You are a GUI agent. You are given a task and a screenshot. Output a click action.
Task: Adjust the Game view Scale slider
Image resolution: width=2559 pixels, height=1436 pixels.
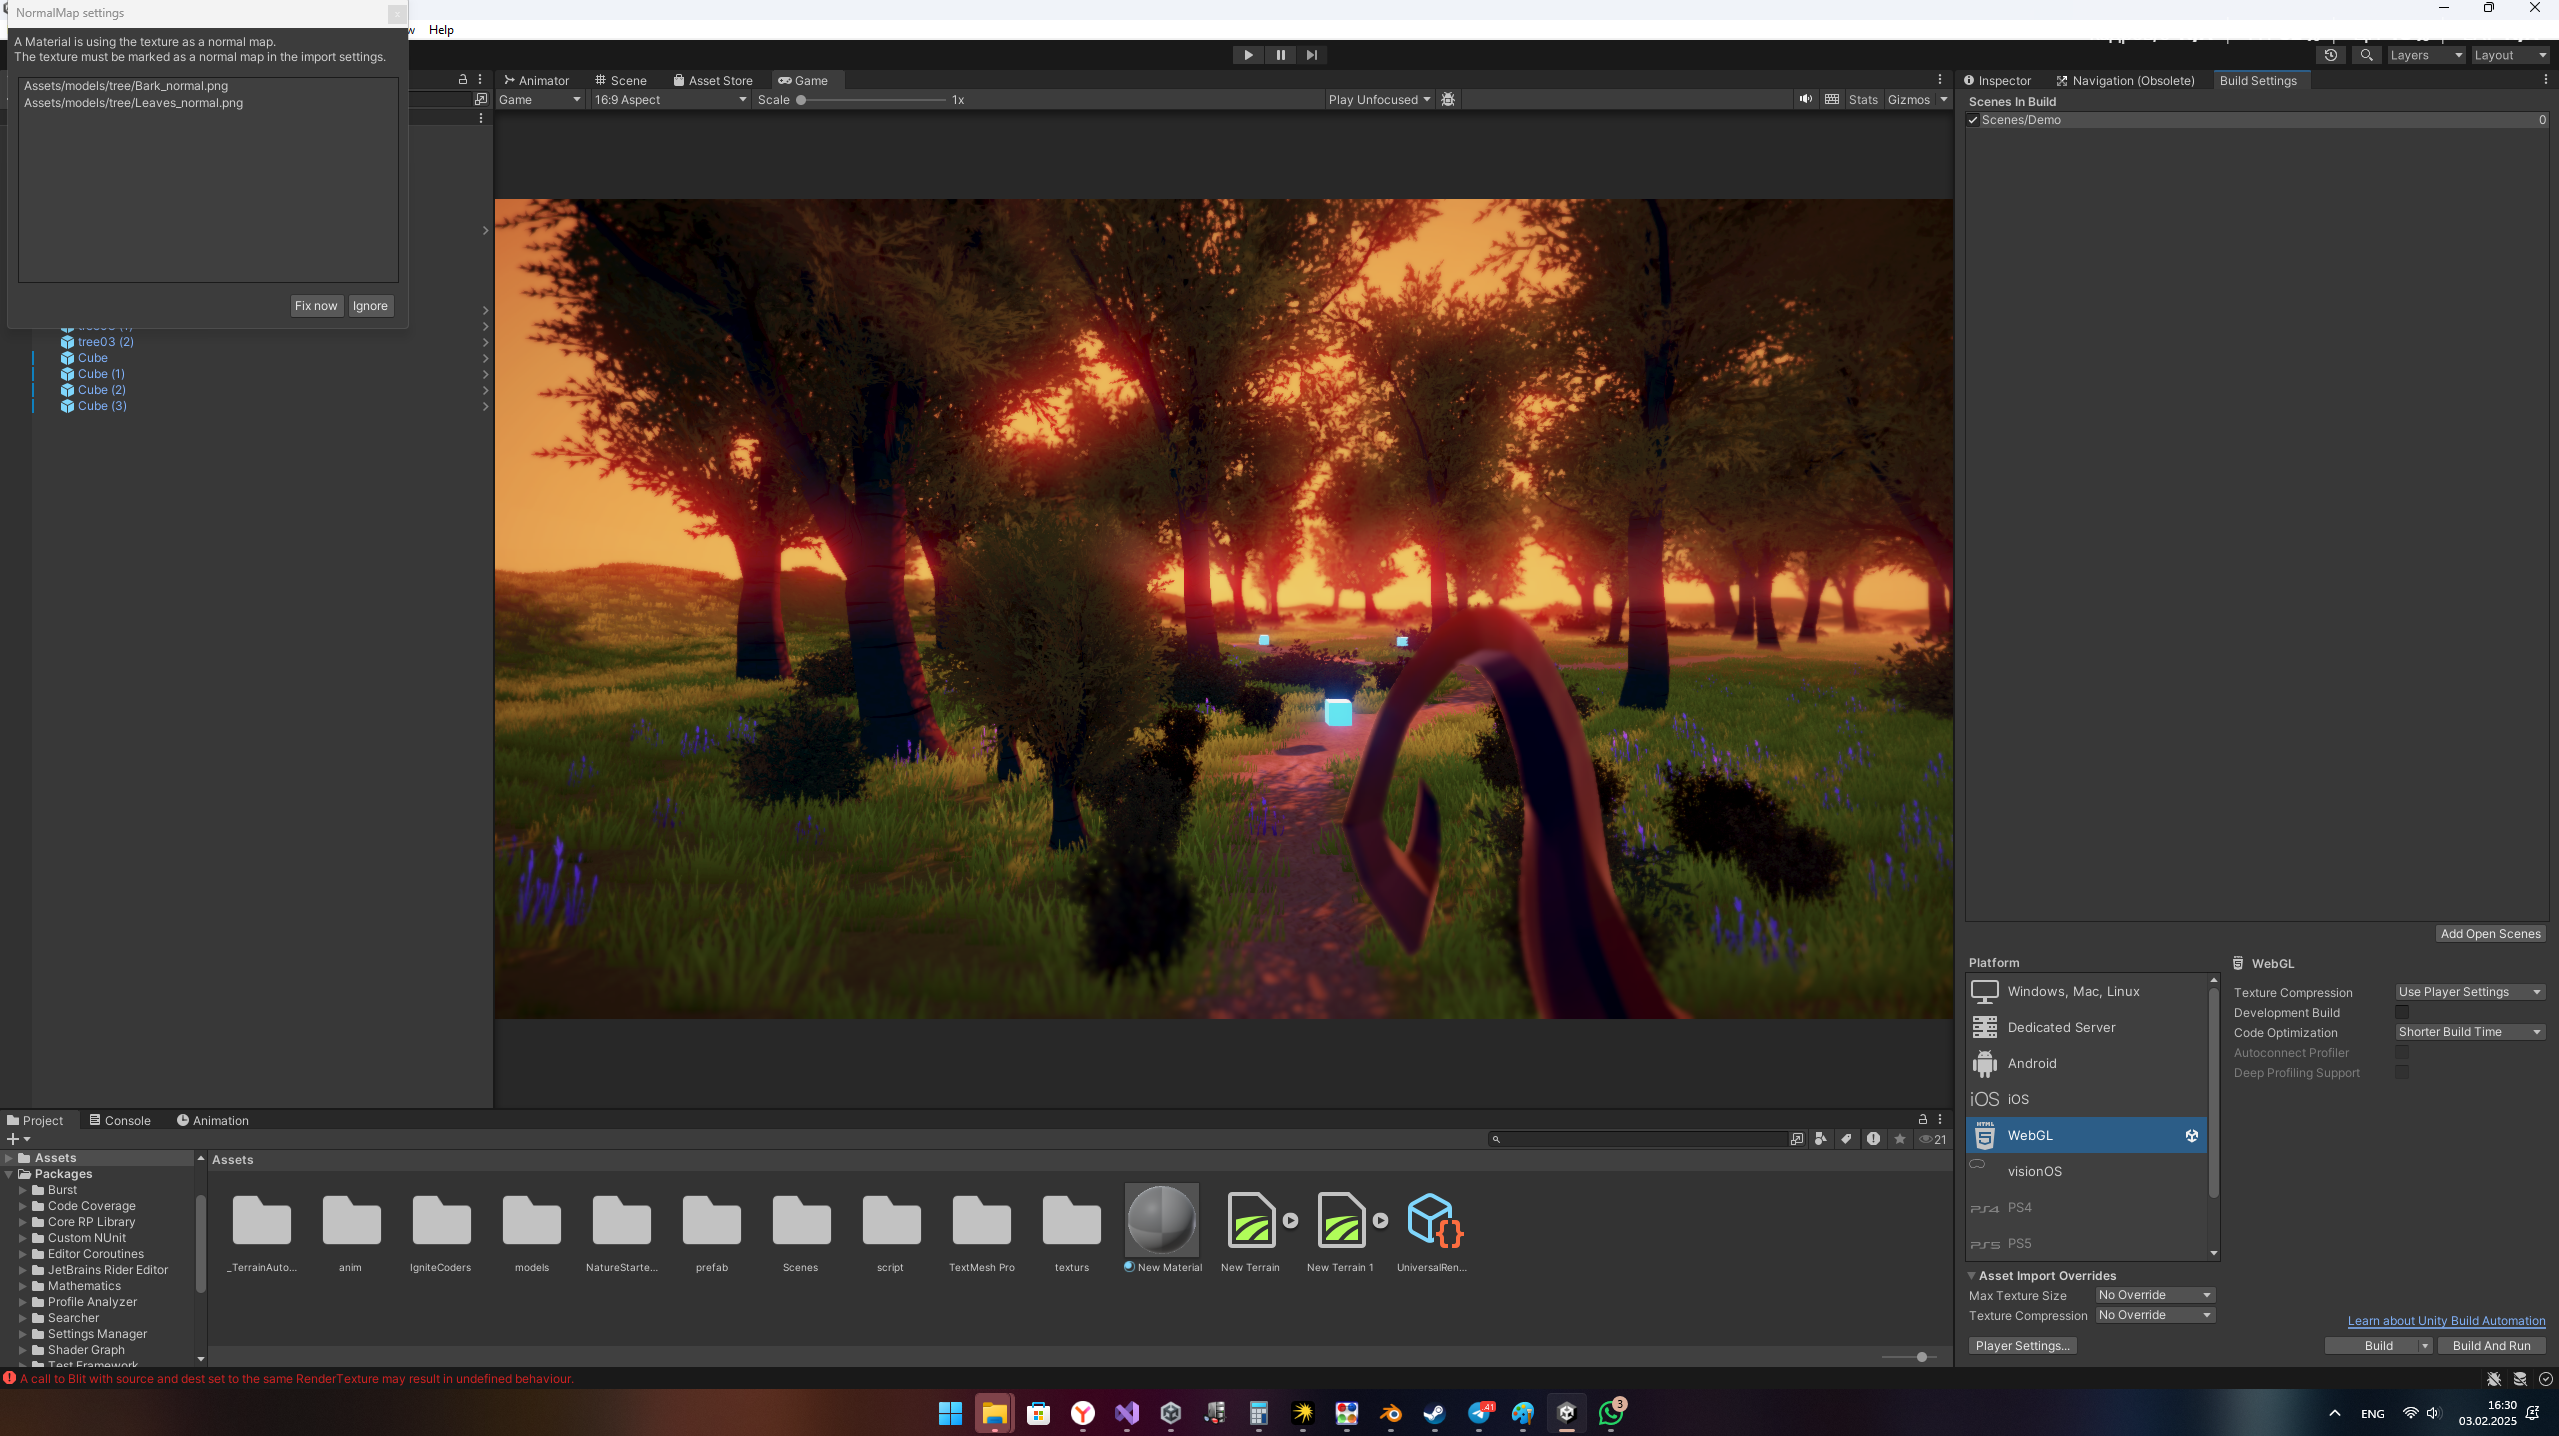pyautogui.click(x=802, y=99)
